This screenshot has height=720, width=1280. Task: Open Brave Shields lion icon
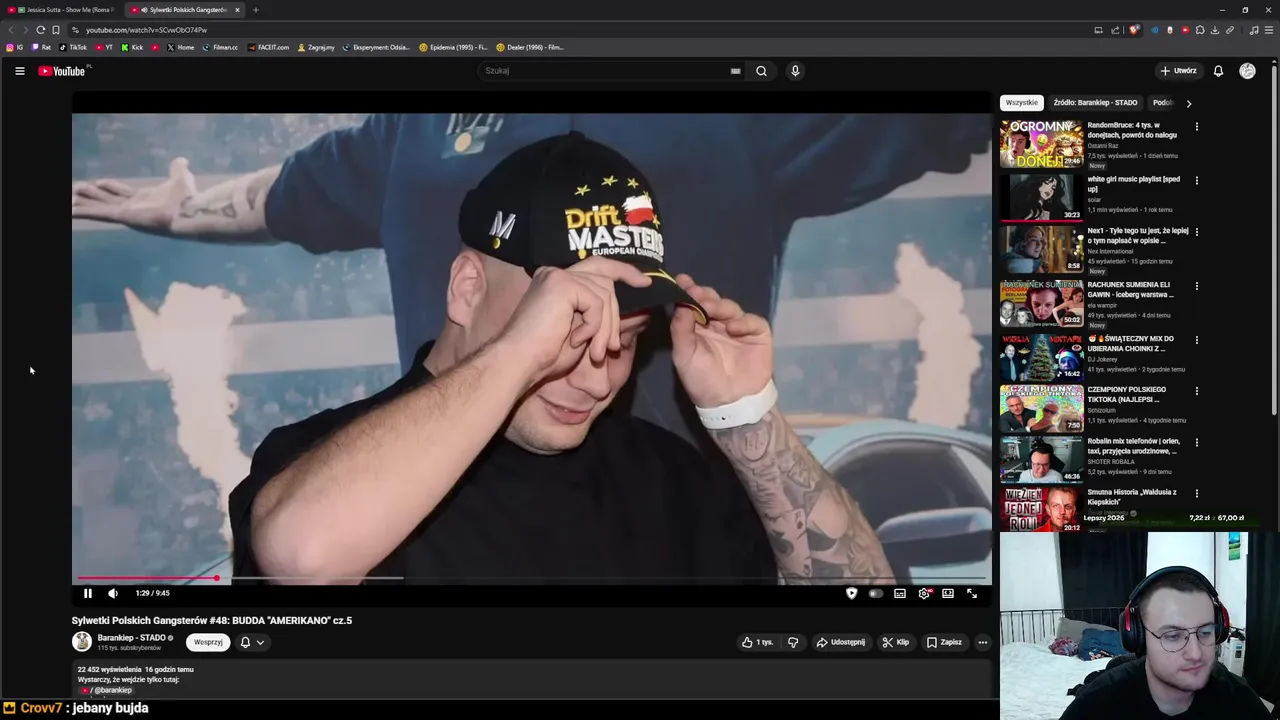[x=1133, y=30]
